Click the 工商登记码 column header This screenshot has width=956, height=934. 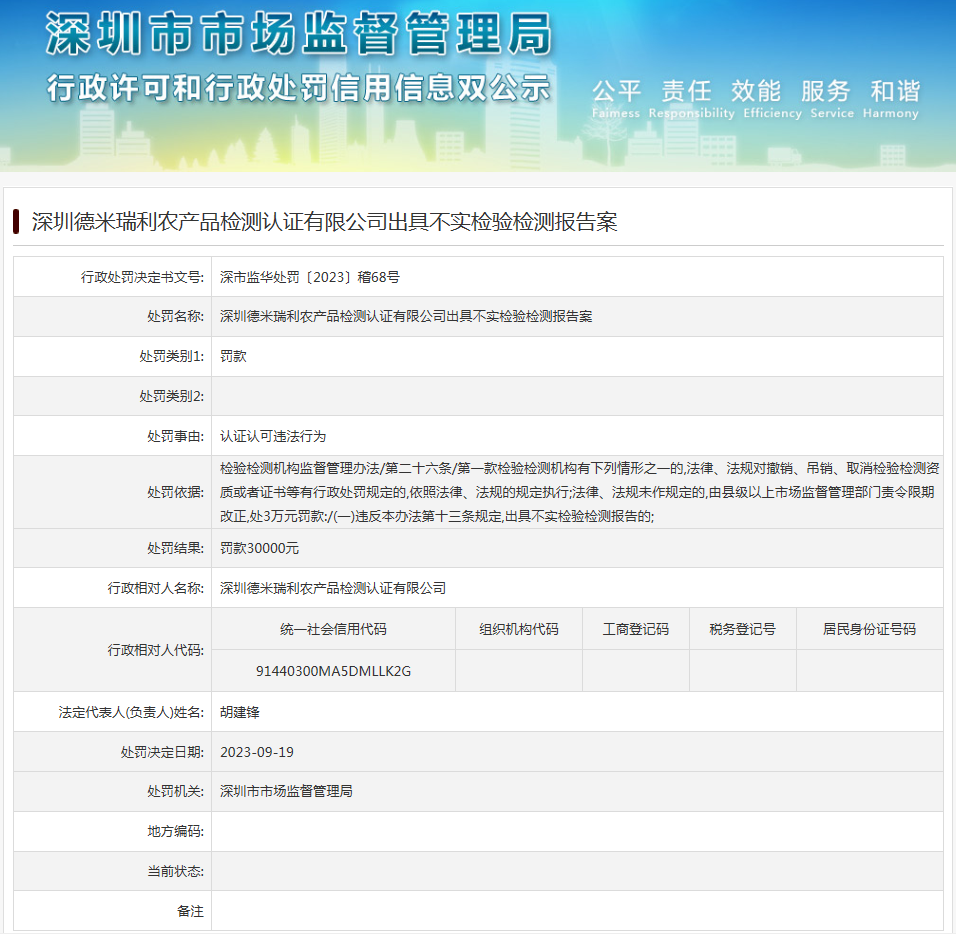636,629
